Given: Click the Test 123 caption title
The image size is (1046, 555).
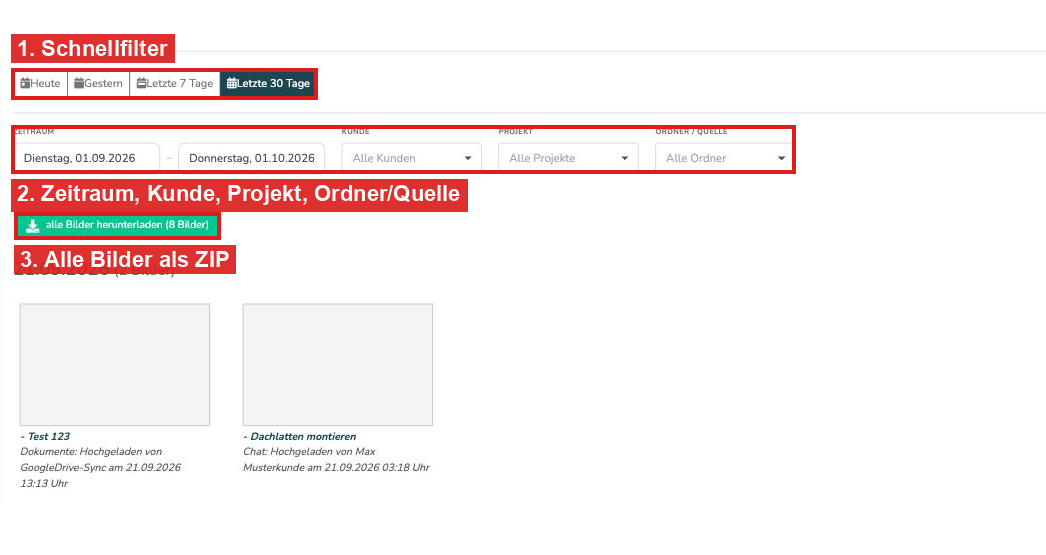Looking at the screenshot, I should coord(45,436).
